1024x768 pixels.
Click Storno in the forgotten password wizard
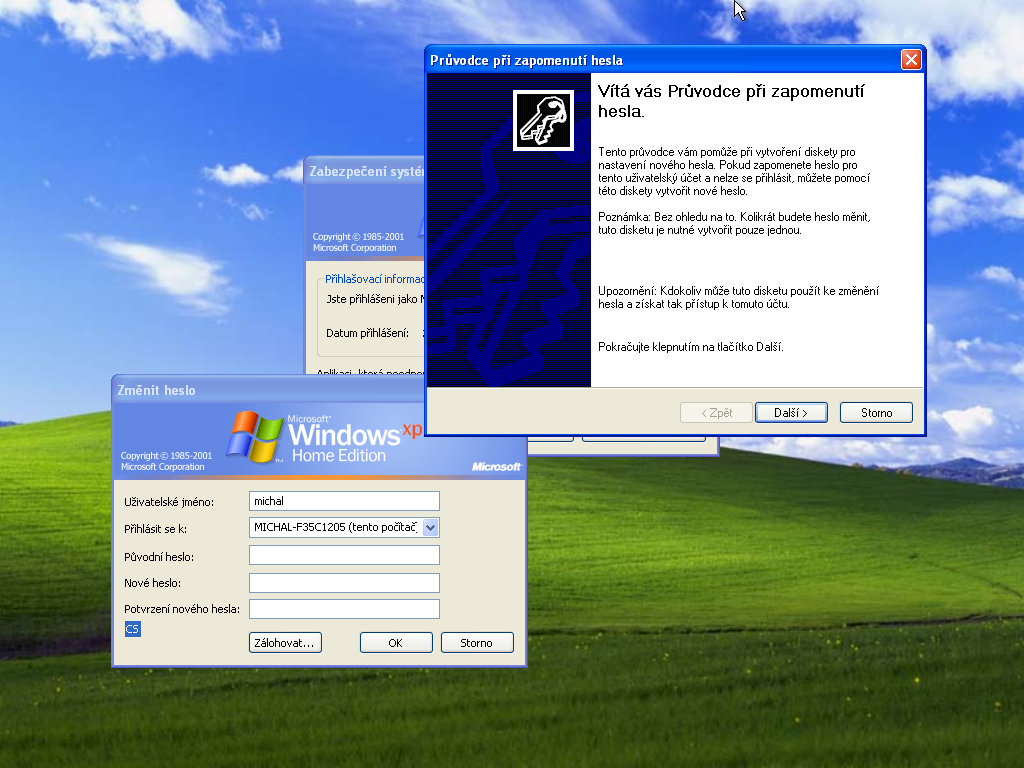(x=876, y=413)
